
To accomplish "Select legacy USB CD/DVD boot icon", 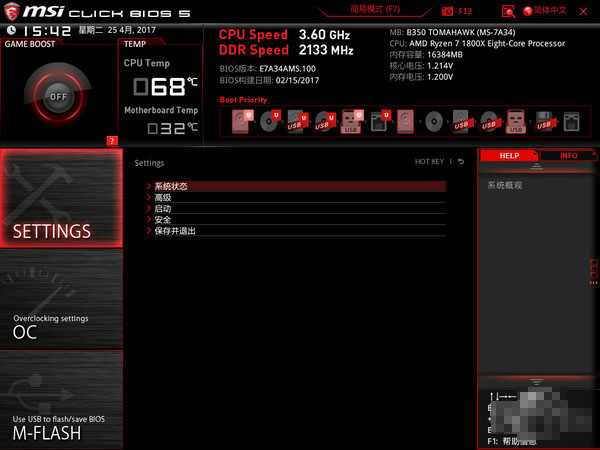I will tap(489, 121).
